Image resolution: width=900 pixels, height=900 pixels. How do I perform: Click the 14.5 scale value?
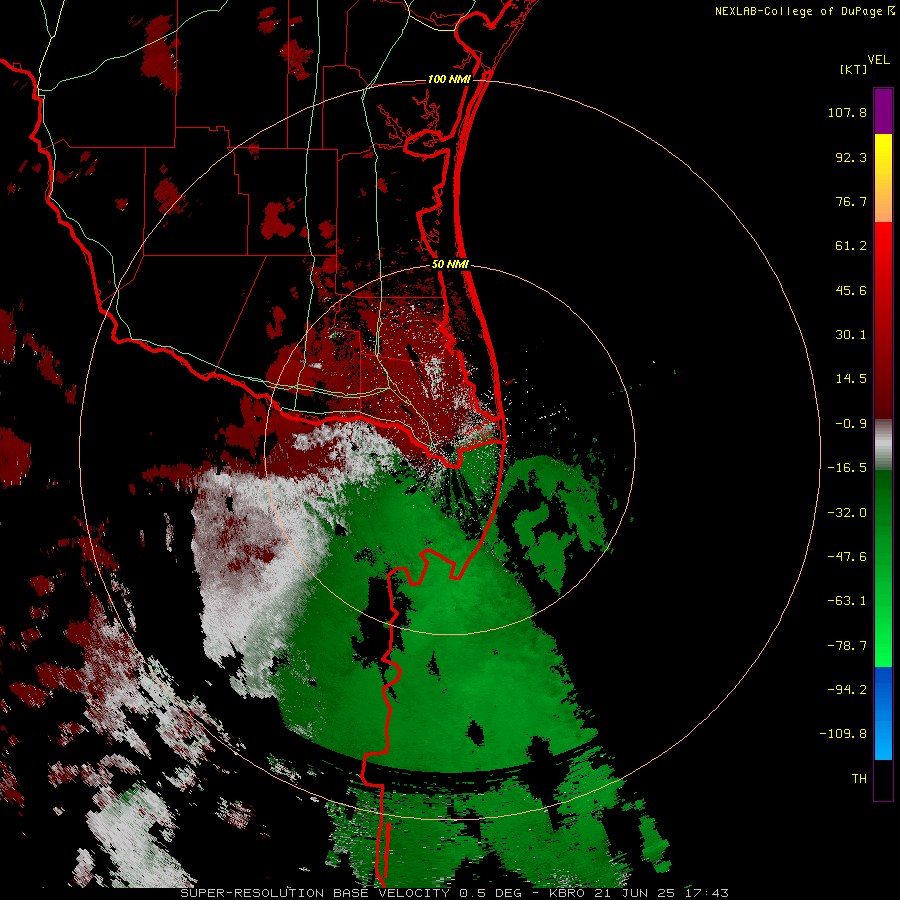[851, 379]
